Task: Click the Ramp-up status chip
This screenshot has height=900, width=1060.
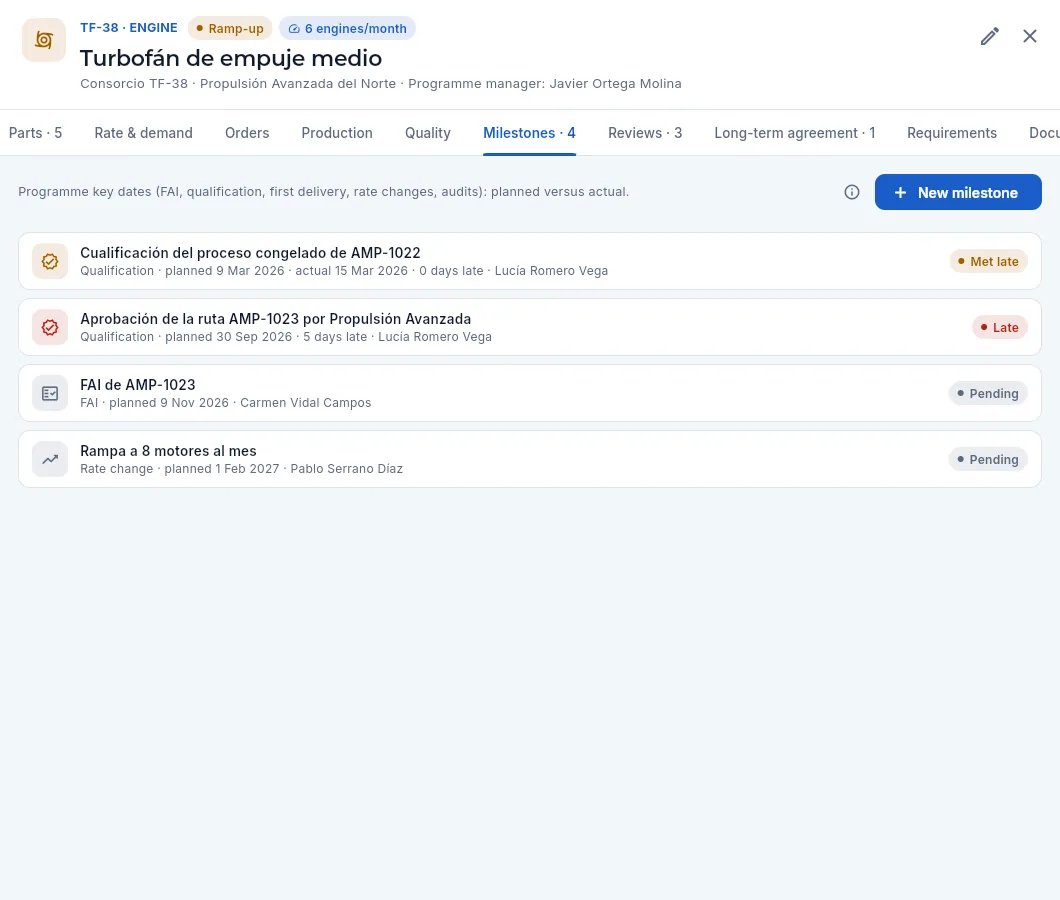Action: click(230, 28)
